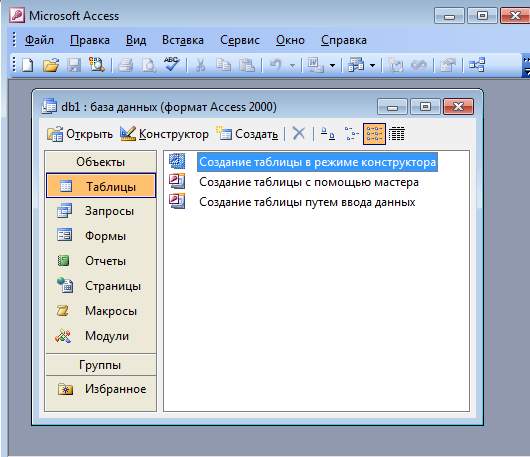
Task: Expand the Undo dropdown arrow
Action: 292,65
